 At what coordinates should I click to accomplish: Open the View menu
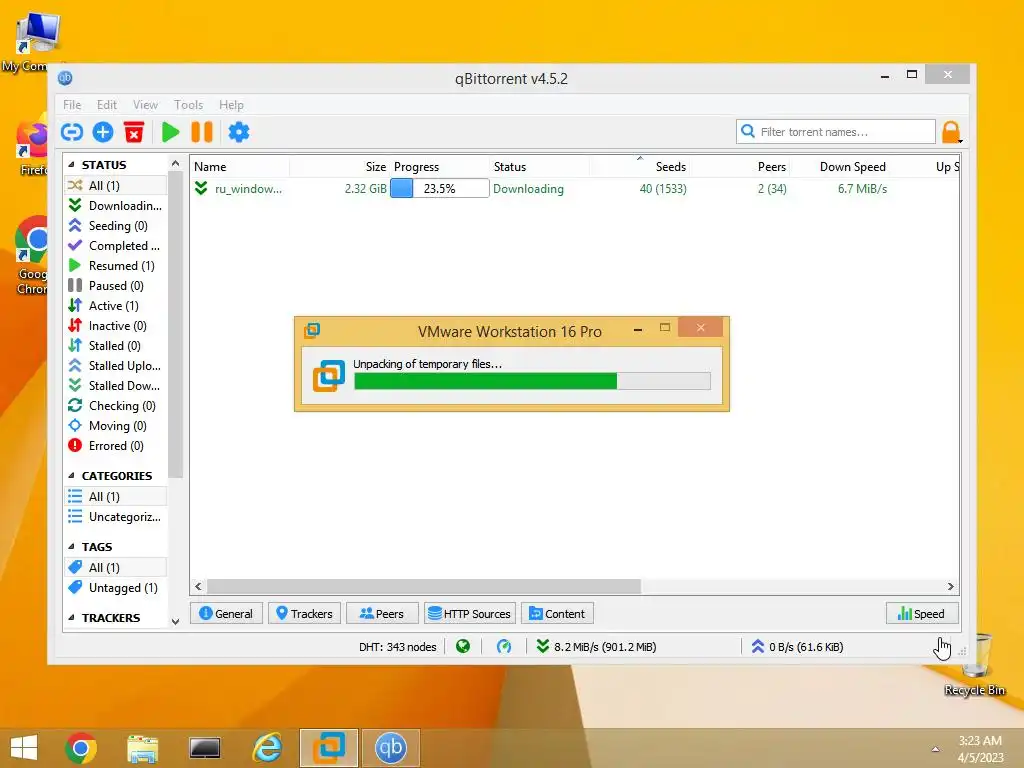[x=145, y=104]
